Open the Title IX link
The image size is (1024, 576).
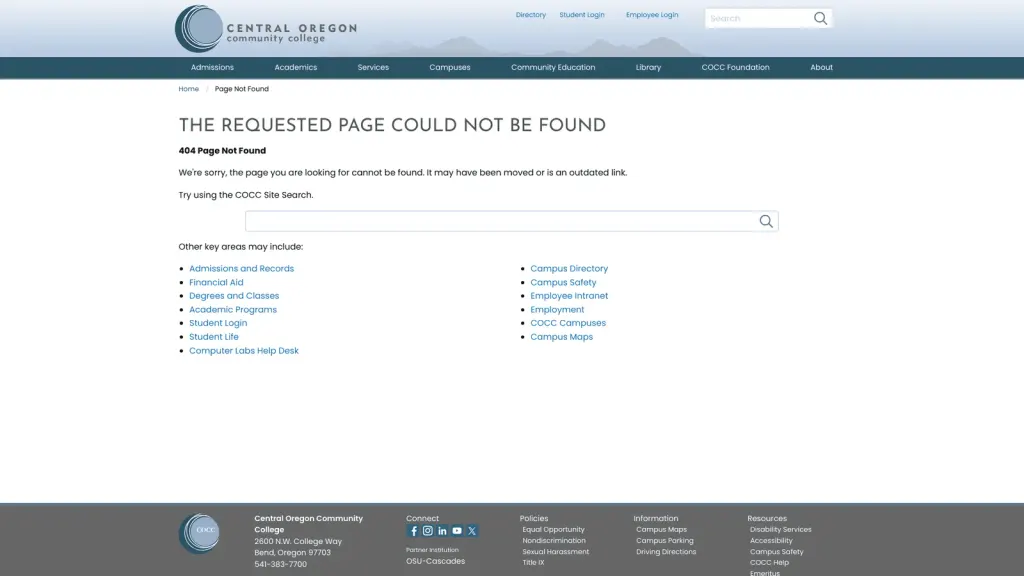[x=534, y=562]
